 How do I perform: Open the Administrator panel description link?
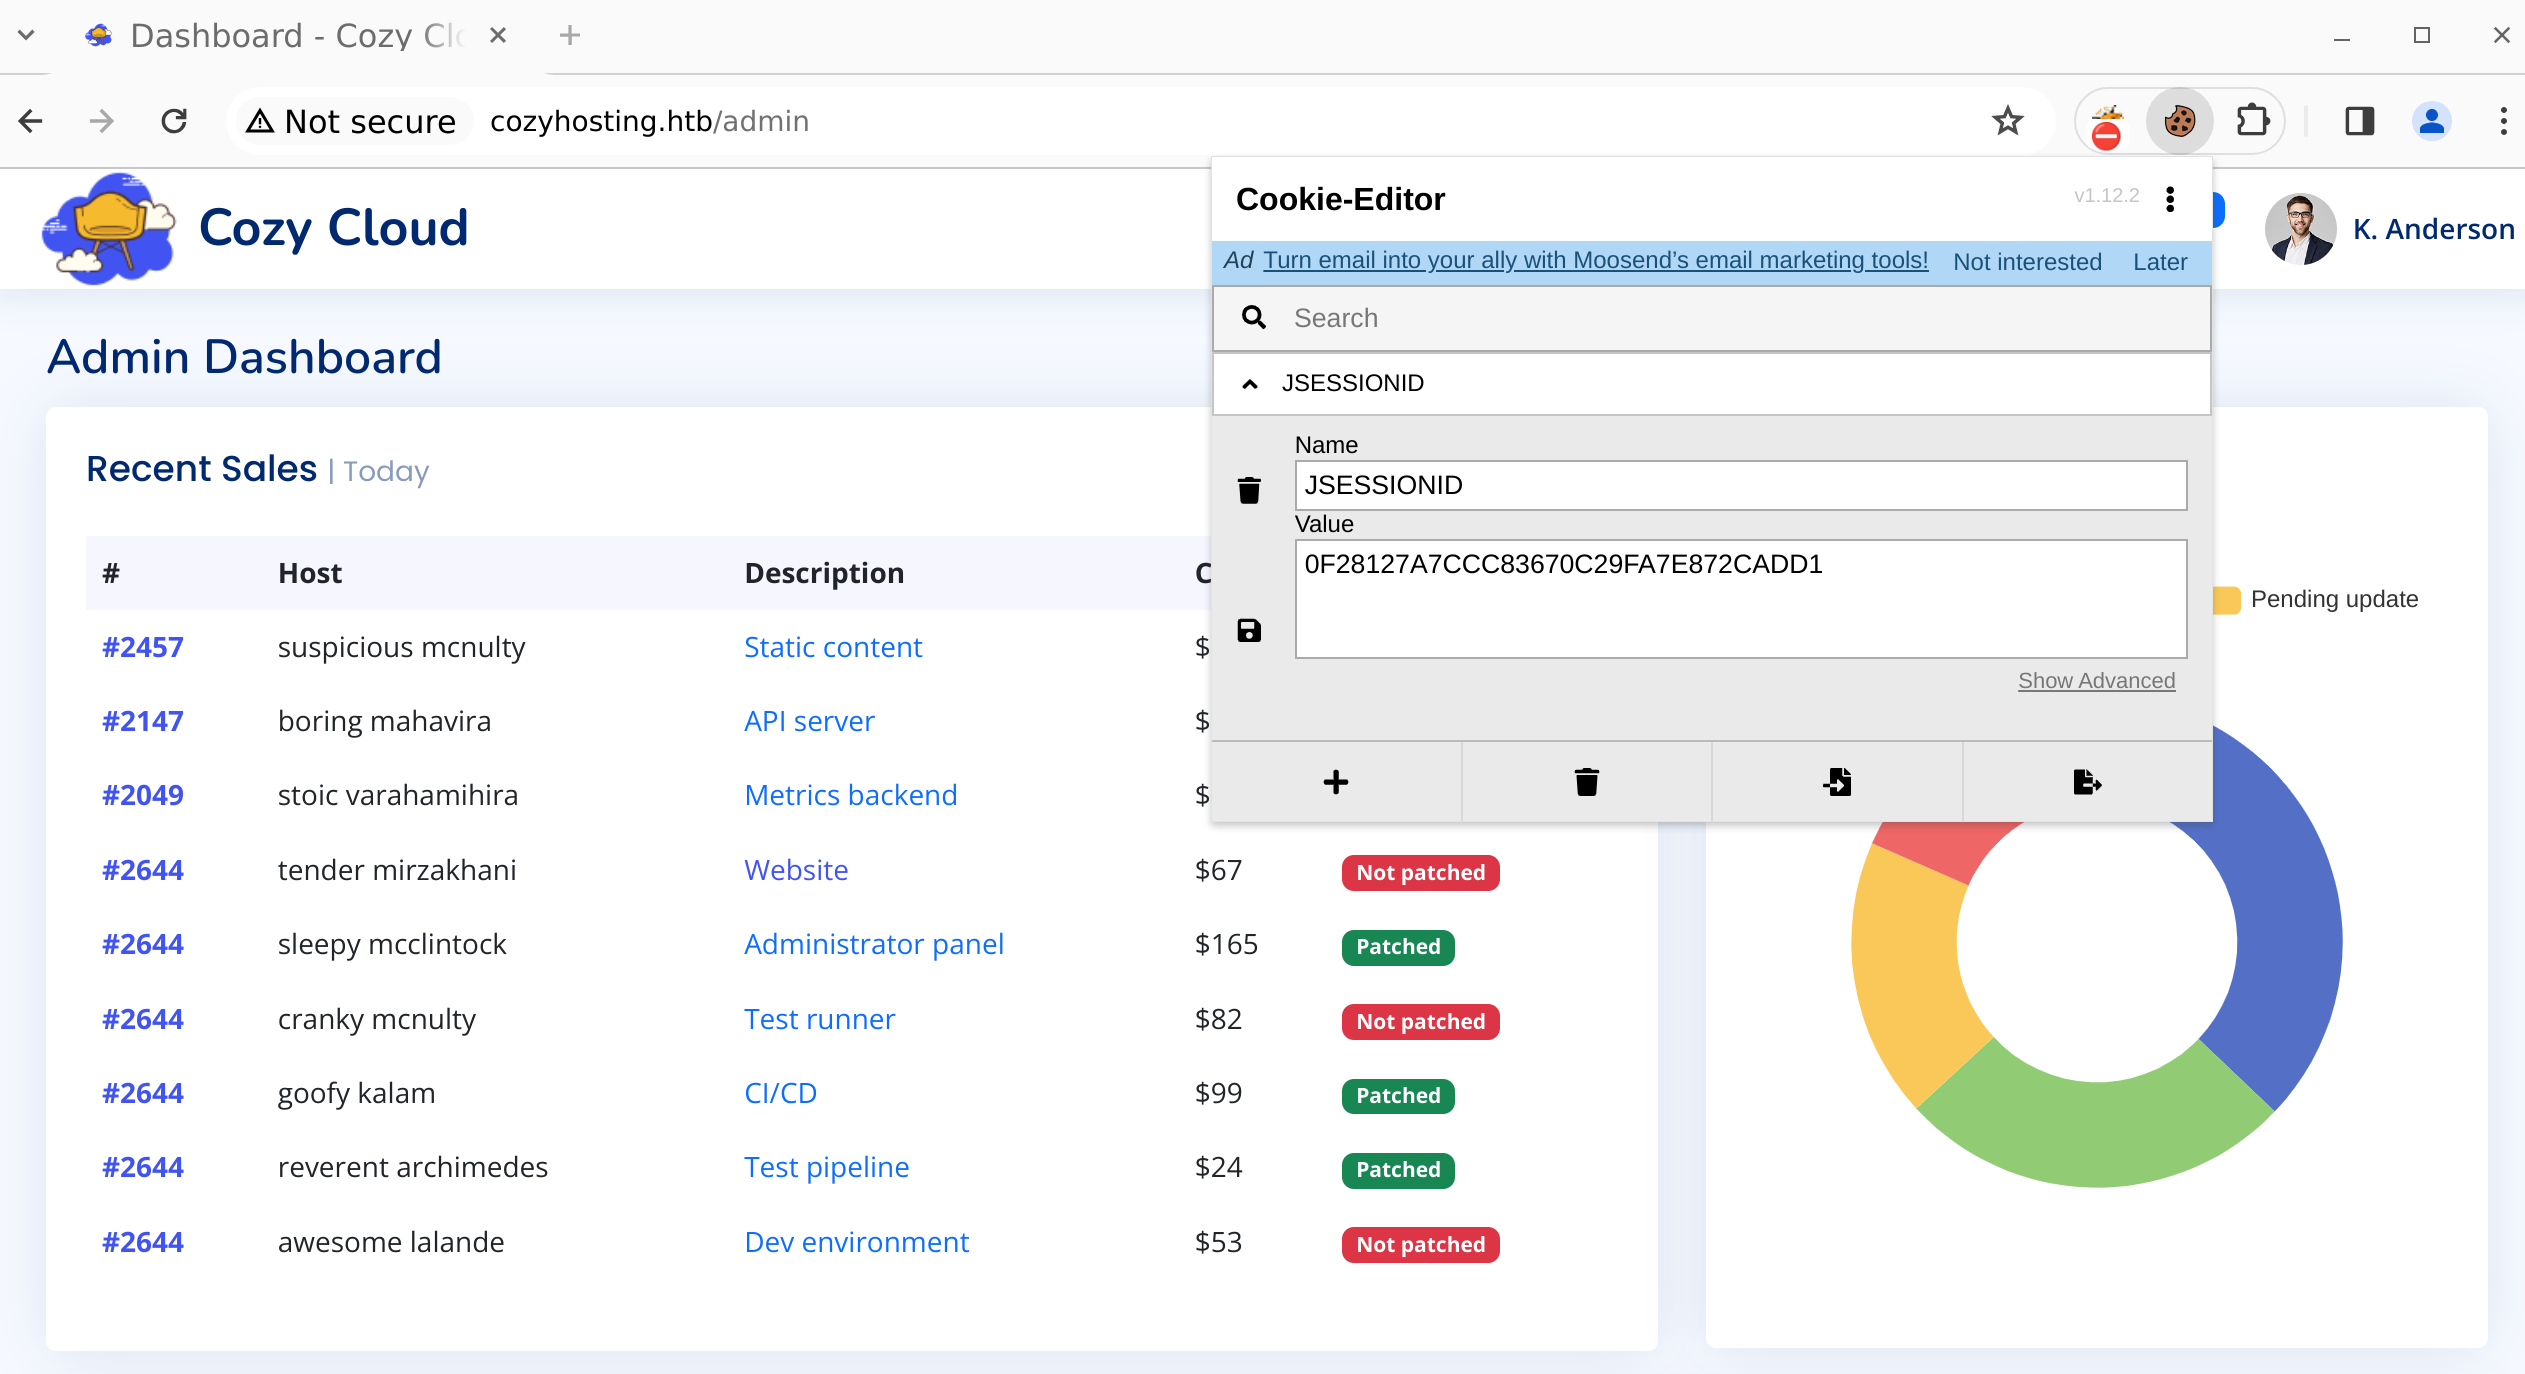point(873,944)
